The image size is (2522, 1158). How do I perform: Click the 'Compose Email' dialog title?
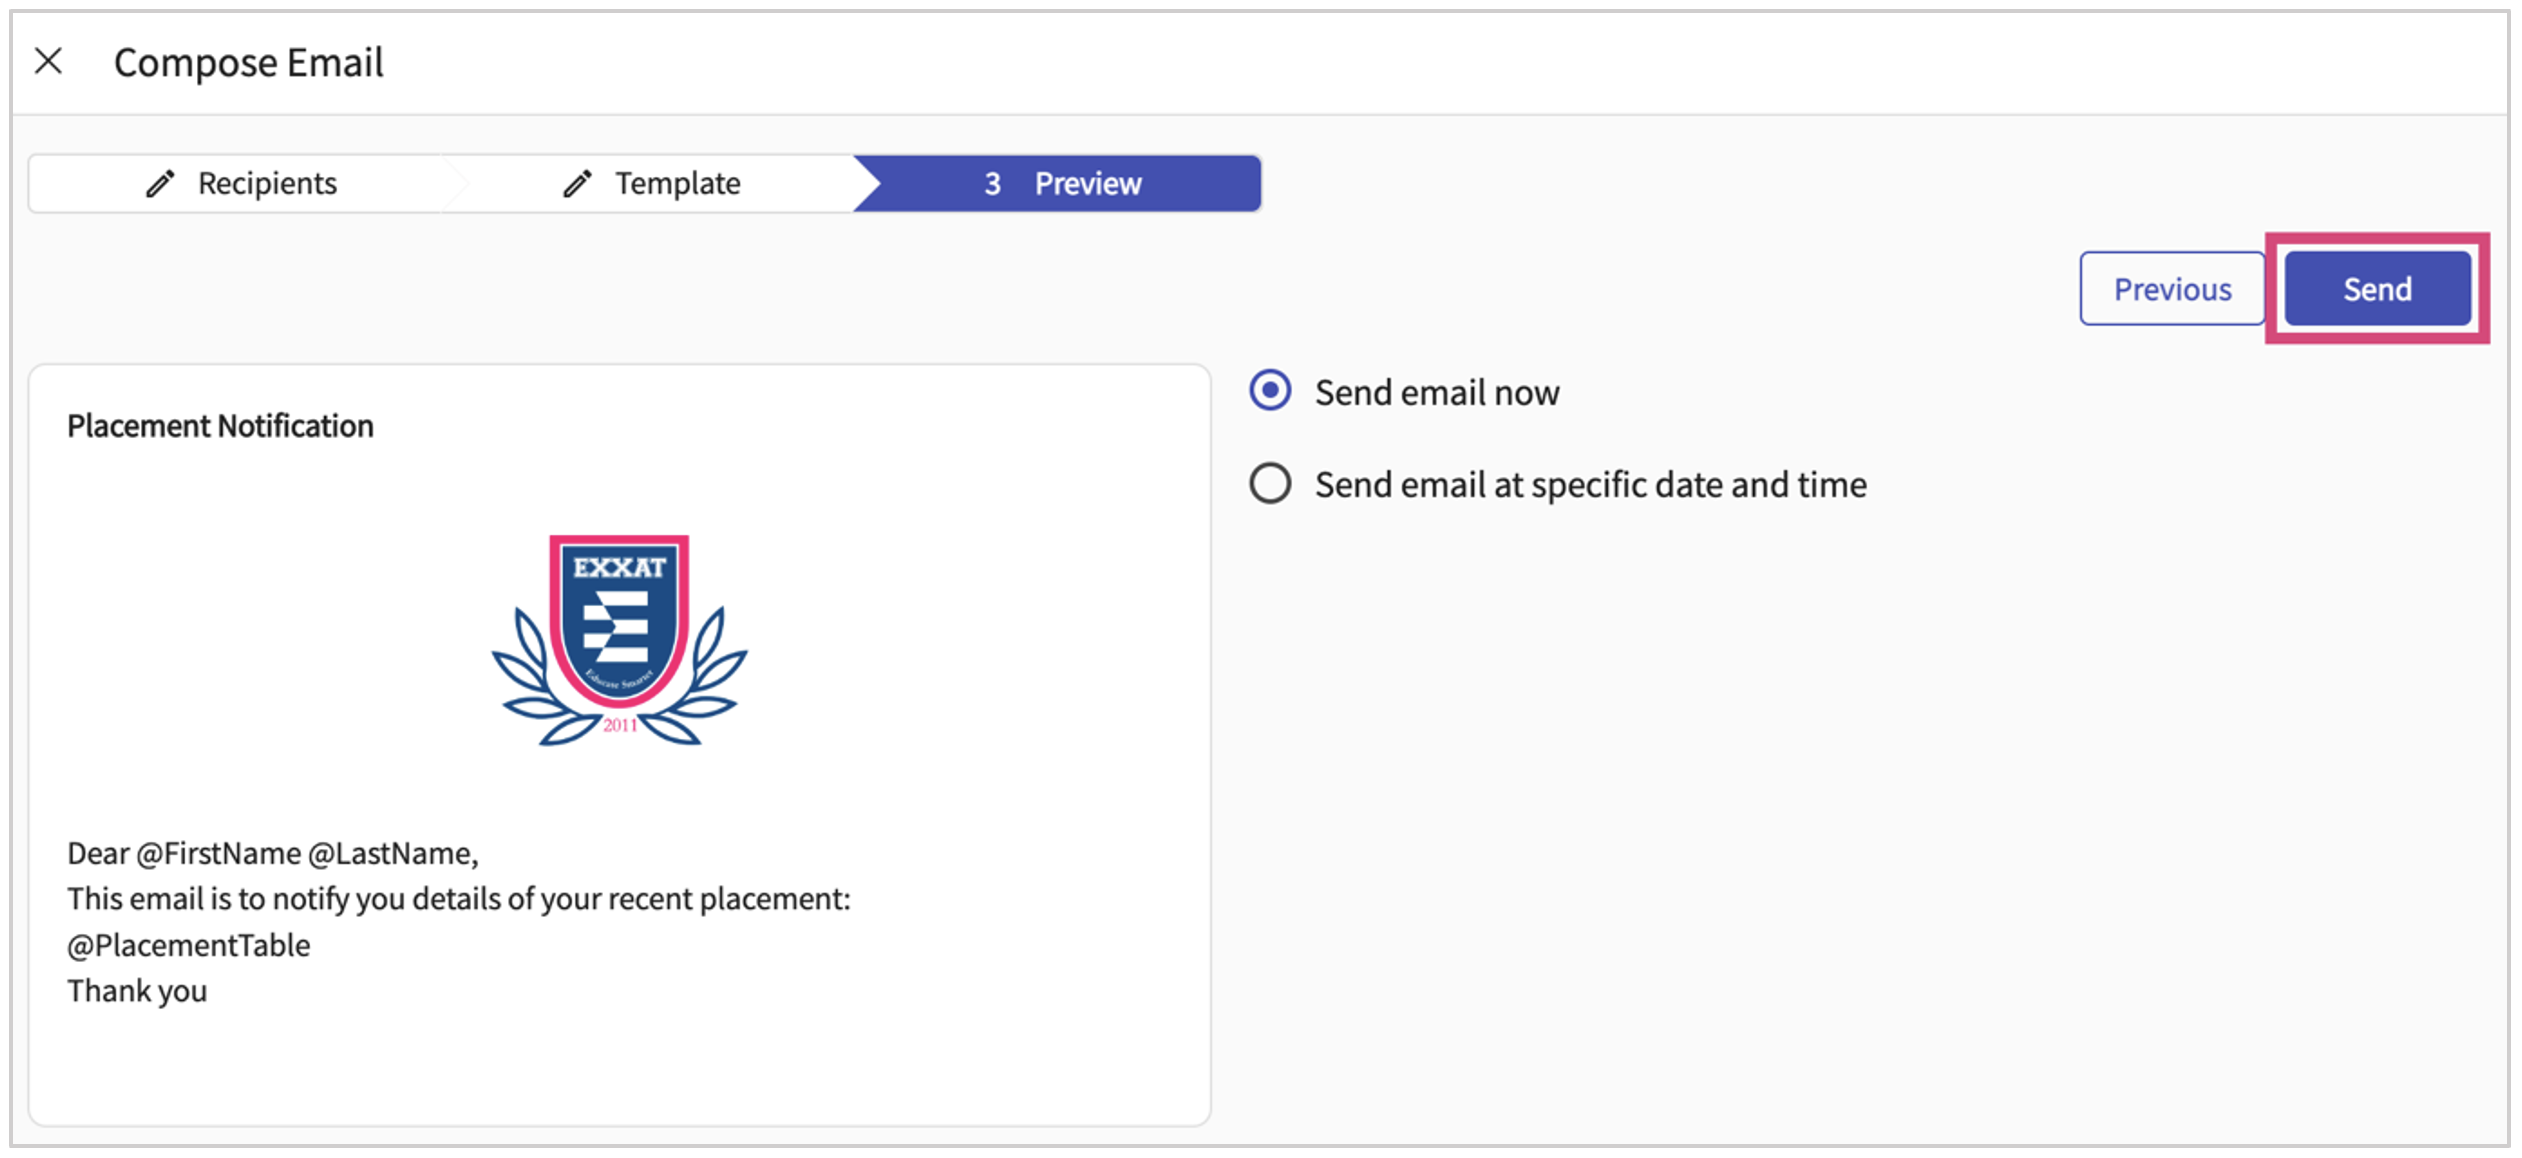248,62
